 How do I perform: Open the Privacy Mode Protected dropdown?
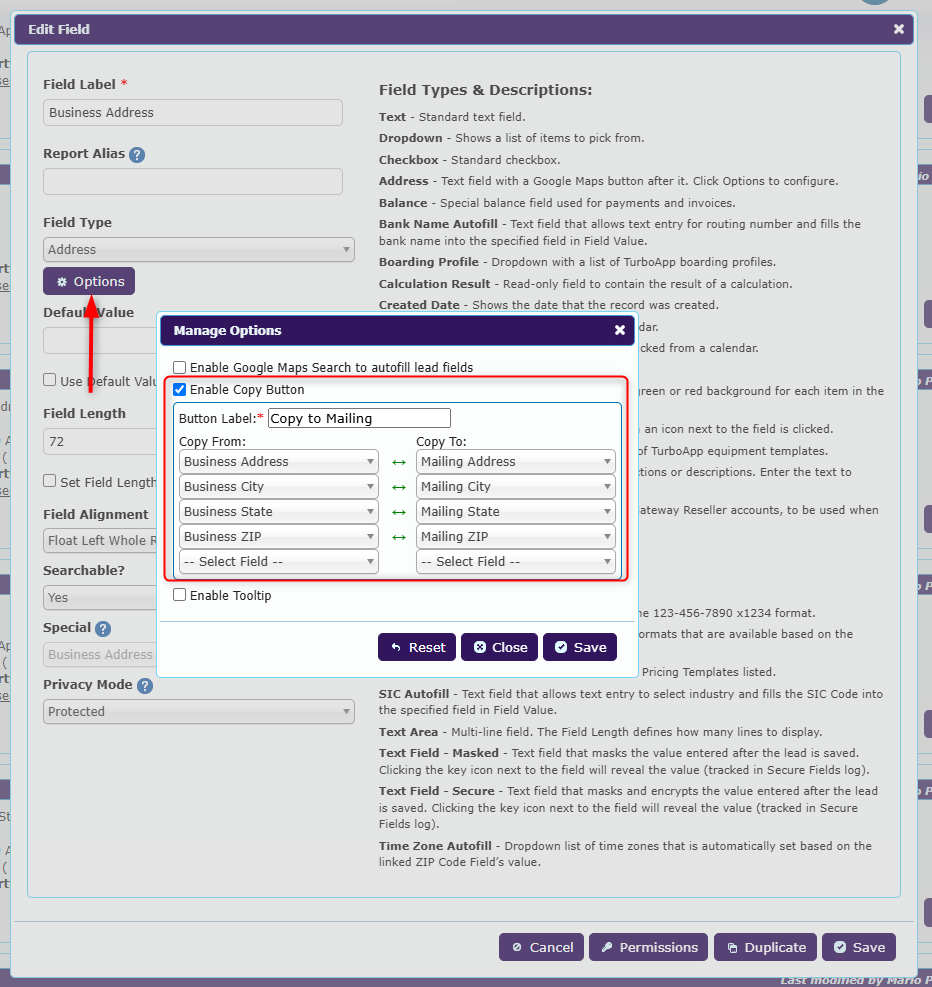coord(199,711)
